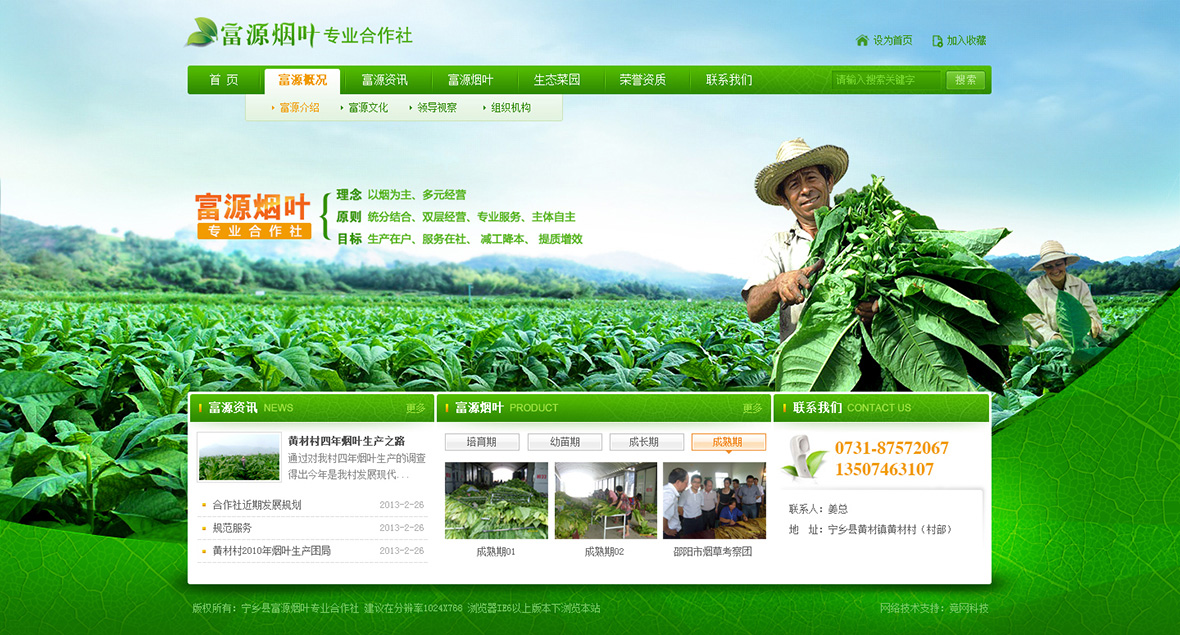The height and width of the screenshot is (635, 1180).
Task: Open news item 合作社近期发展规划
Action: (x=257, y=505)
